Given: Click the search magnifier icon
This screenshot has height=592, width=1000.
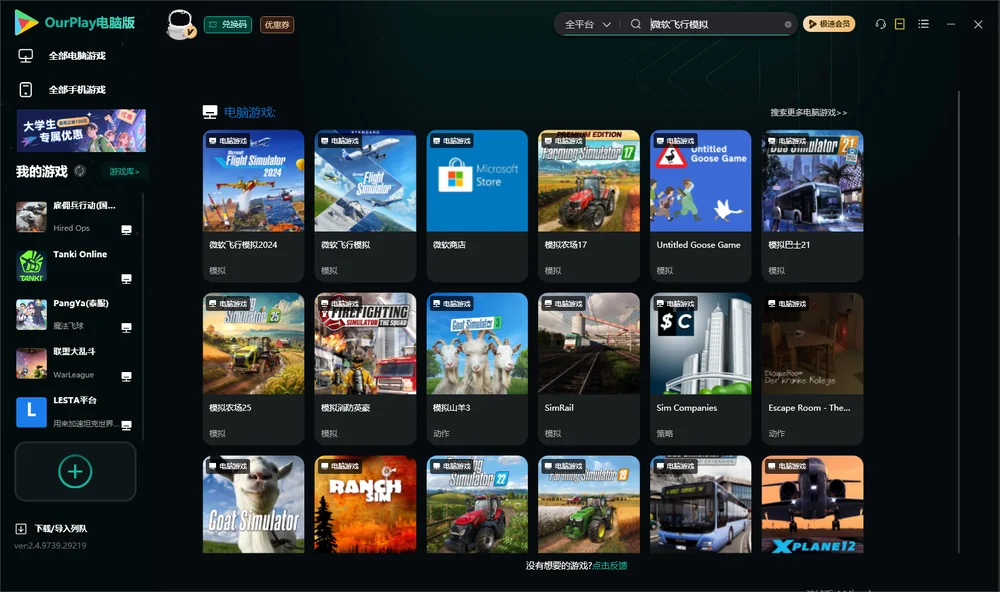Looking at the screenshot, I should pos(635,24).
